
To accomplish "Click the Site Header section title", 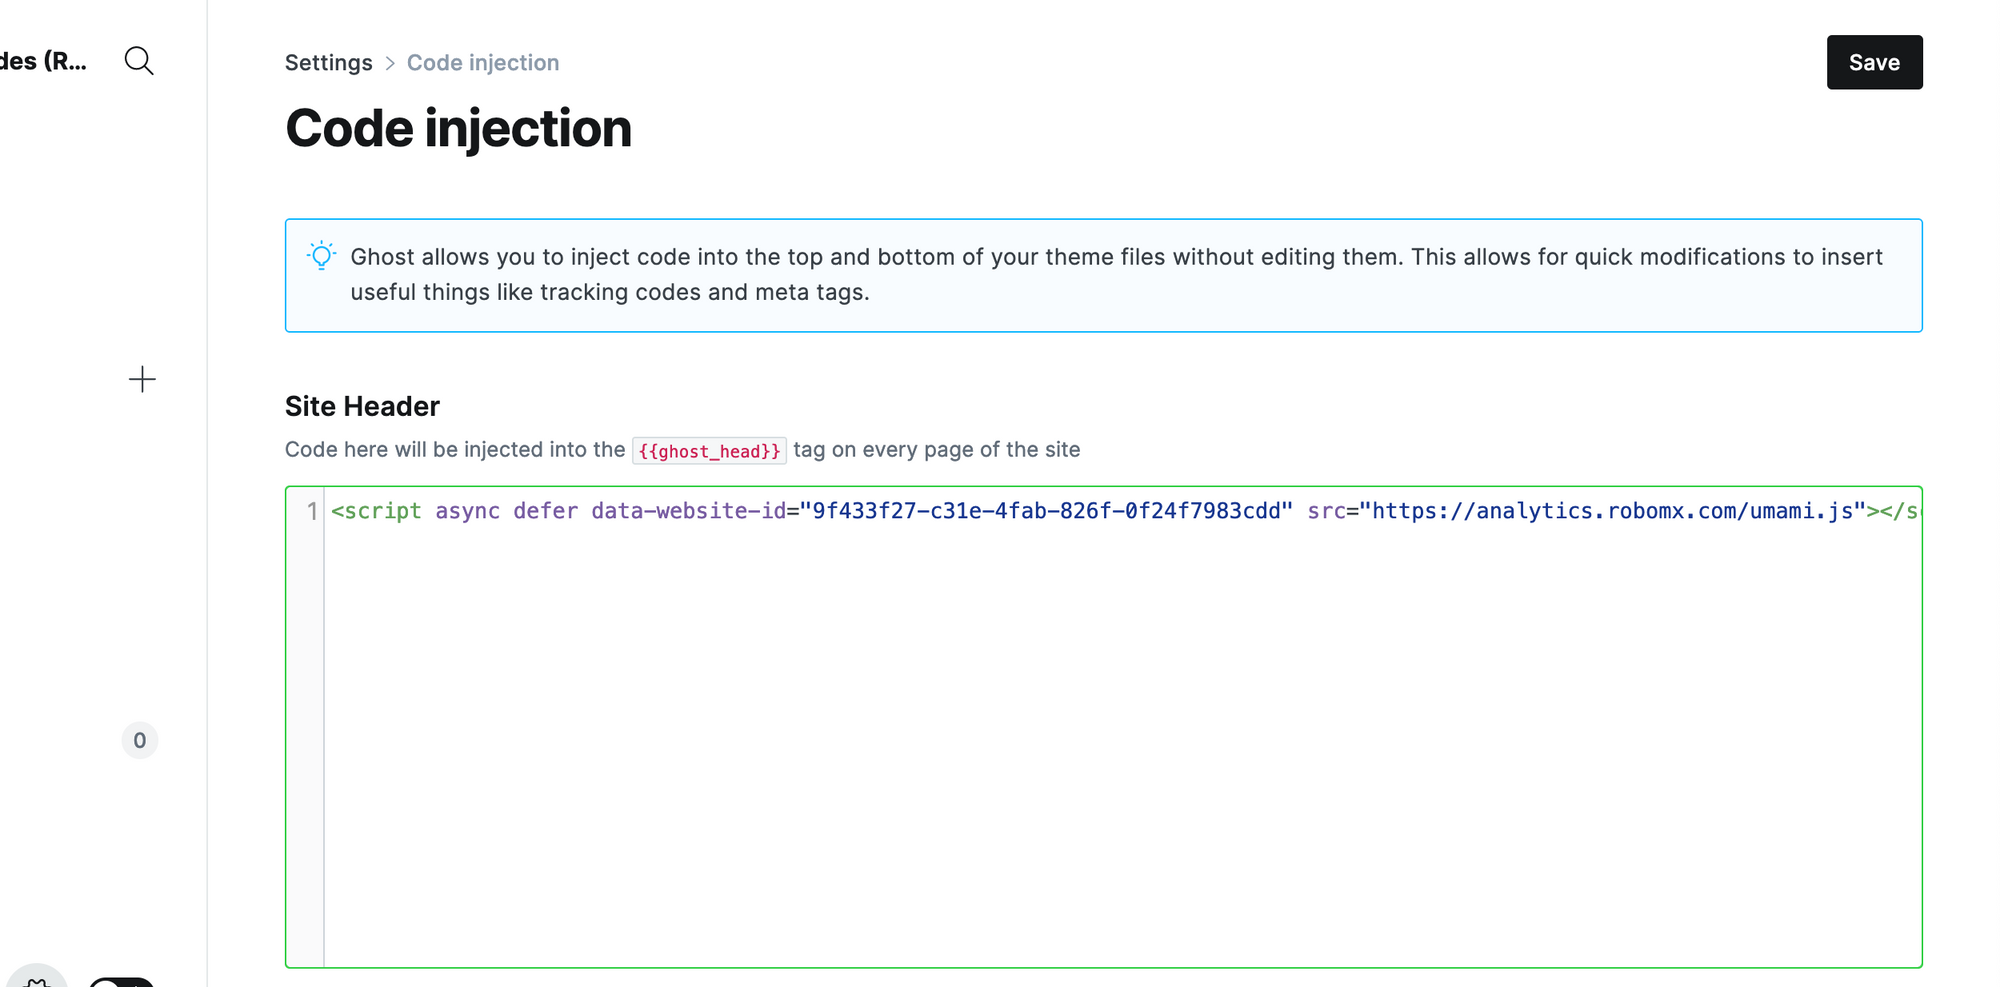I will 362,406.
